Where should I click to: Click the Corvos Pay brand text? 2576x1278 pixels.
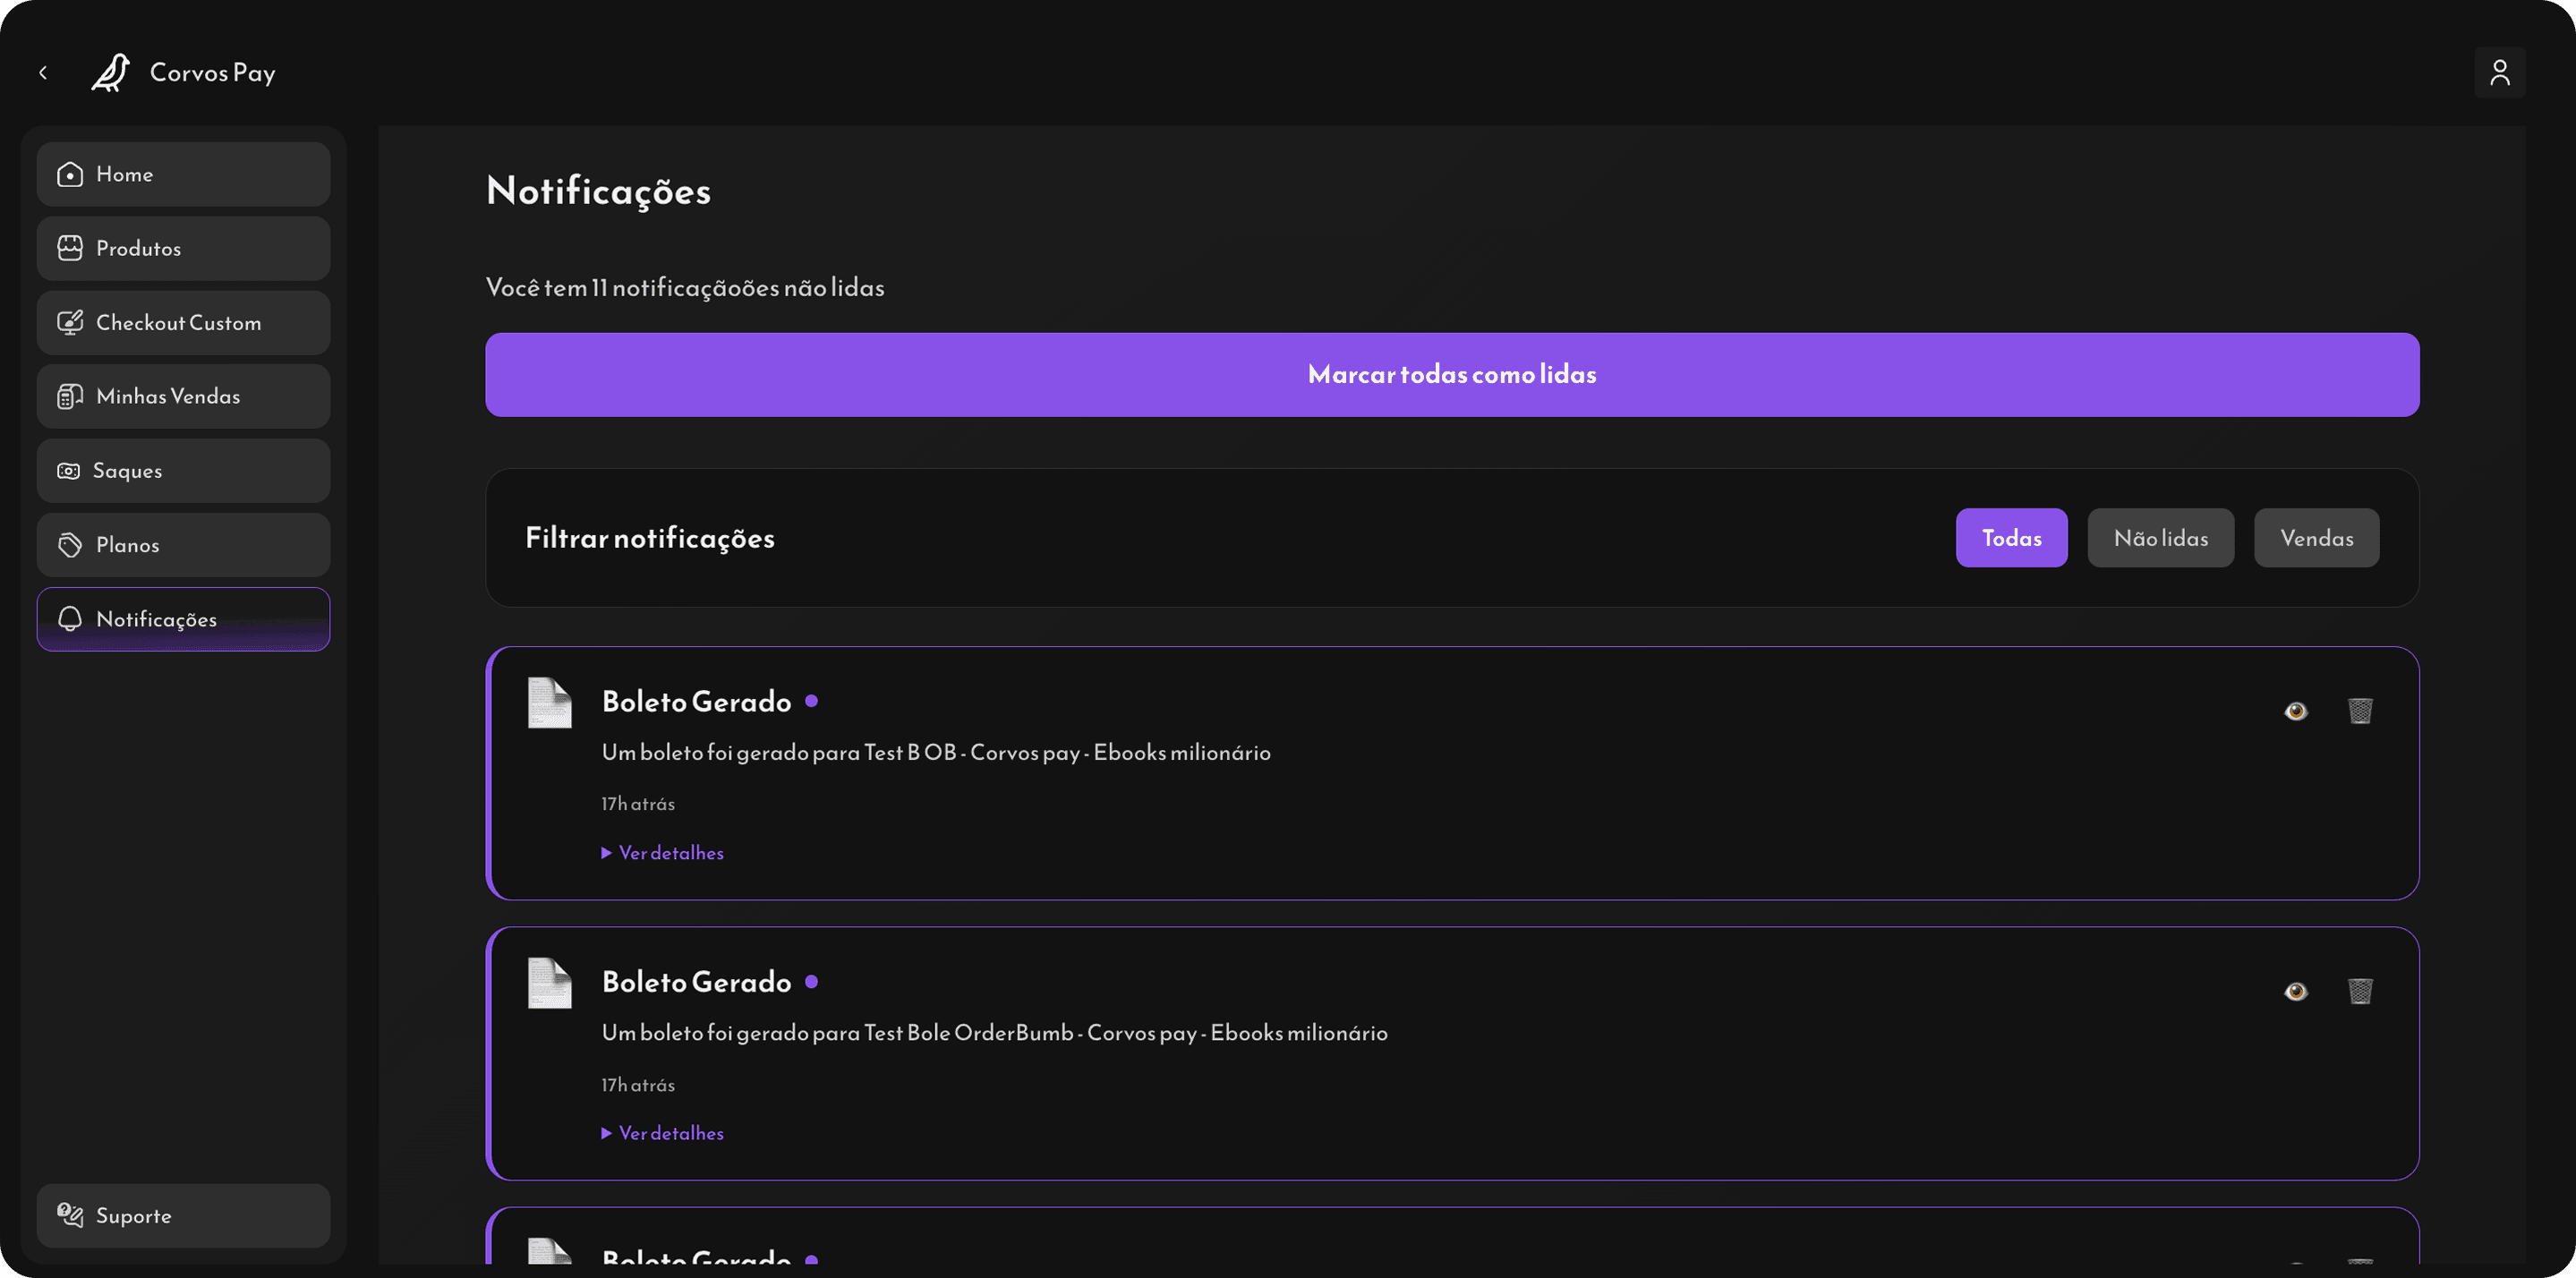(212, 73)
